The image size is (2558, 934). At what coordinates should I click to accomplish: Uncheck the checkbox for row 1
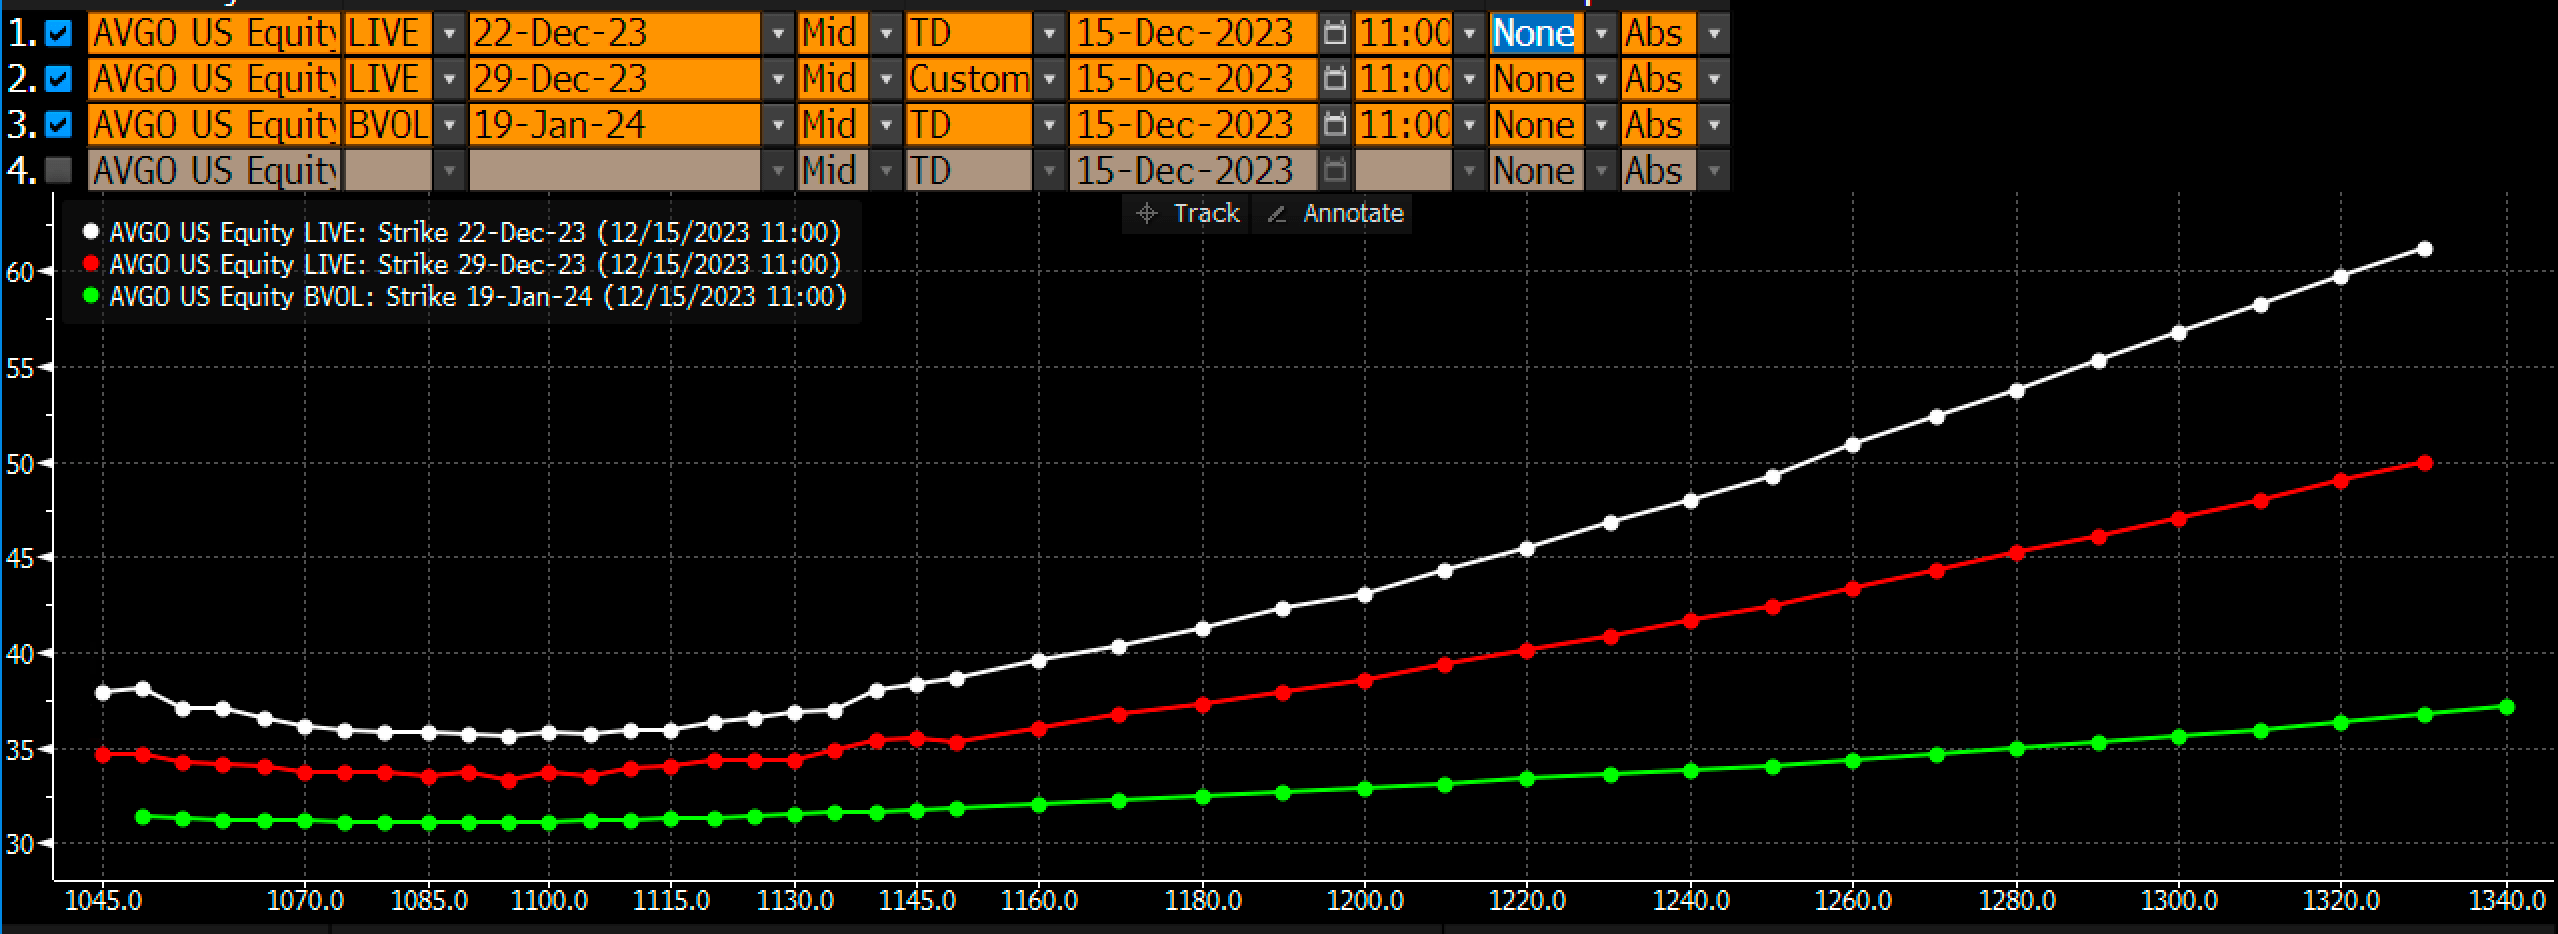(x=59, y=34)
